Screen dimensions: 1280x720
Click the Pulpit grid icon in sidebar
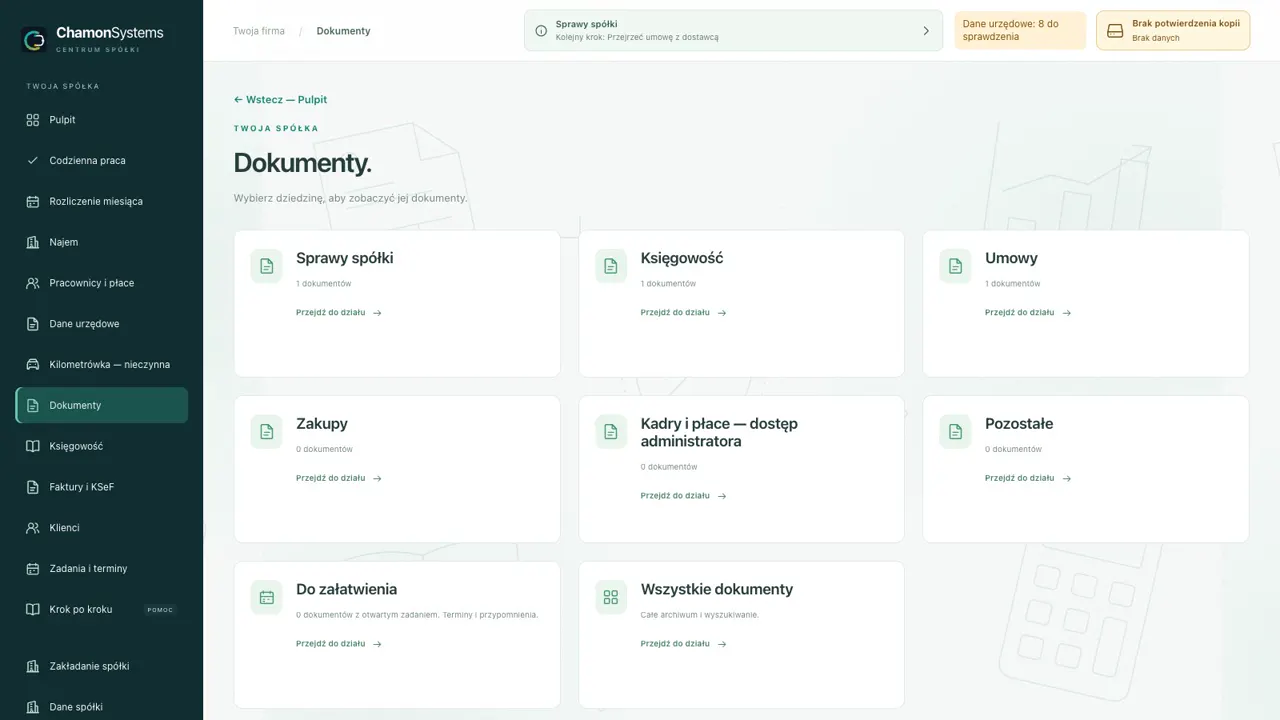[x=32, y=120]
